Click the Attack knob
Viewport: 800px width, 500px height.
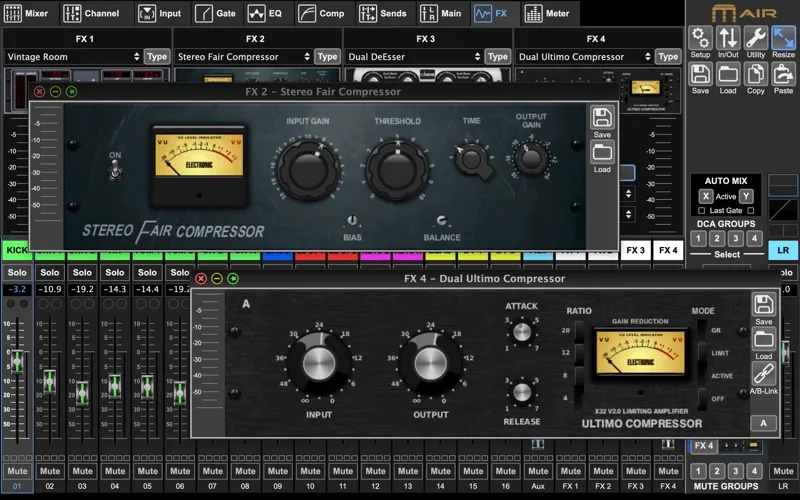click(x=521, y=332)
